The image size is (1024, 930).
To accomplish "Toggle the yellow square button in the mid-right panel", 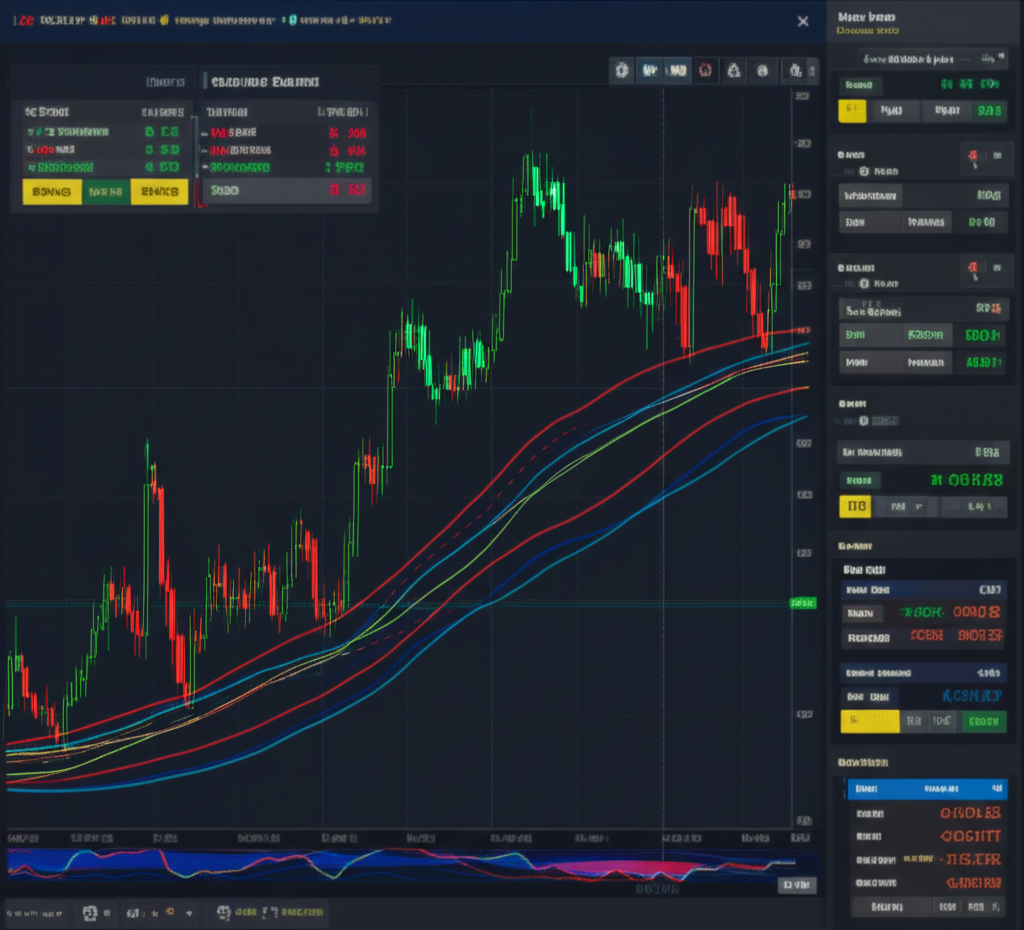I will [x=855, y=507].
